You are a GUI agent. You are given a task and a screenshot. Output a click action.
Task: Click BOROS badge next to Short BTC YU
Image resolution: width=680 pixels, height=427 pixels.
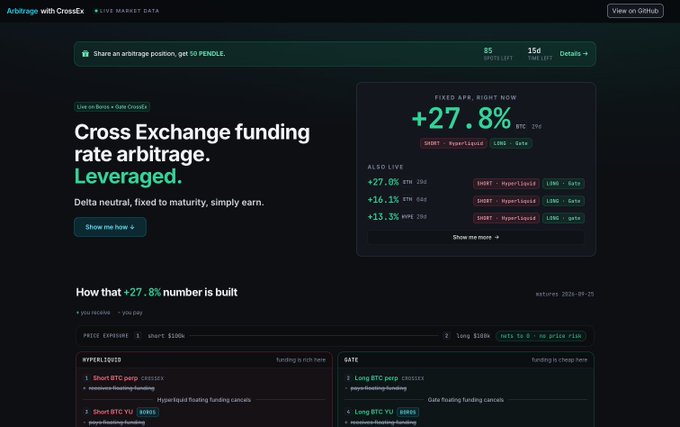point(147,412)
